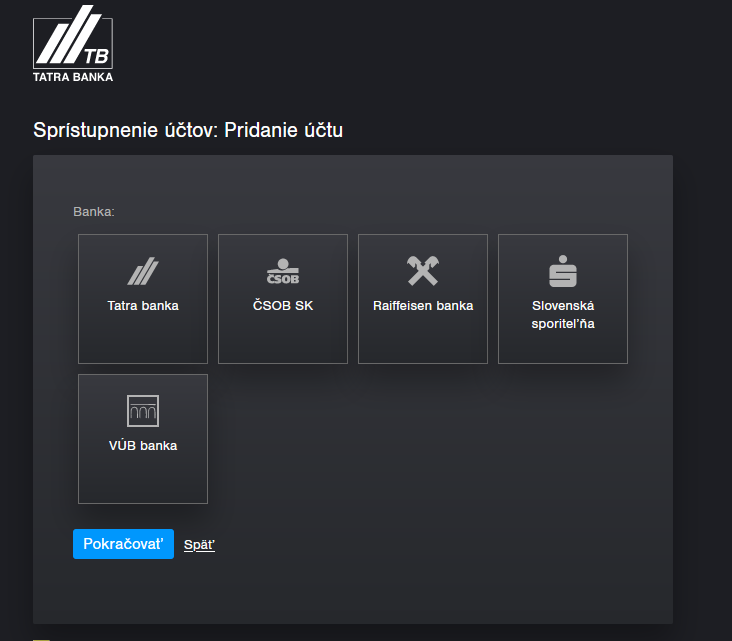Continue with the Pokračovať button

coord(123,544)
